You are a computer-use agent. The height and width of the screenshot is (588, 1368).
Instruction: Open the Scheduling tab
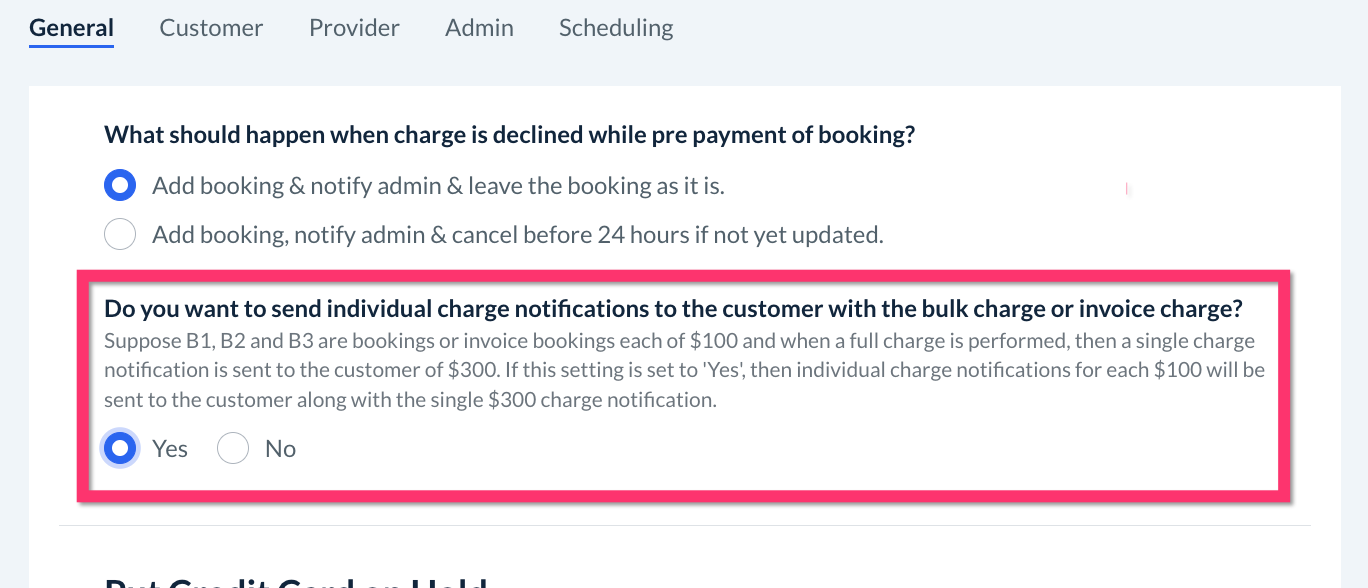point(616,28)
